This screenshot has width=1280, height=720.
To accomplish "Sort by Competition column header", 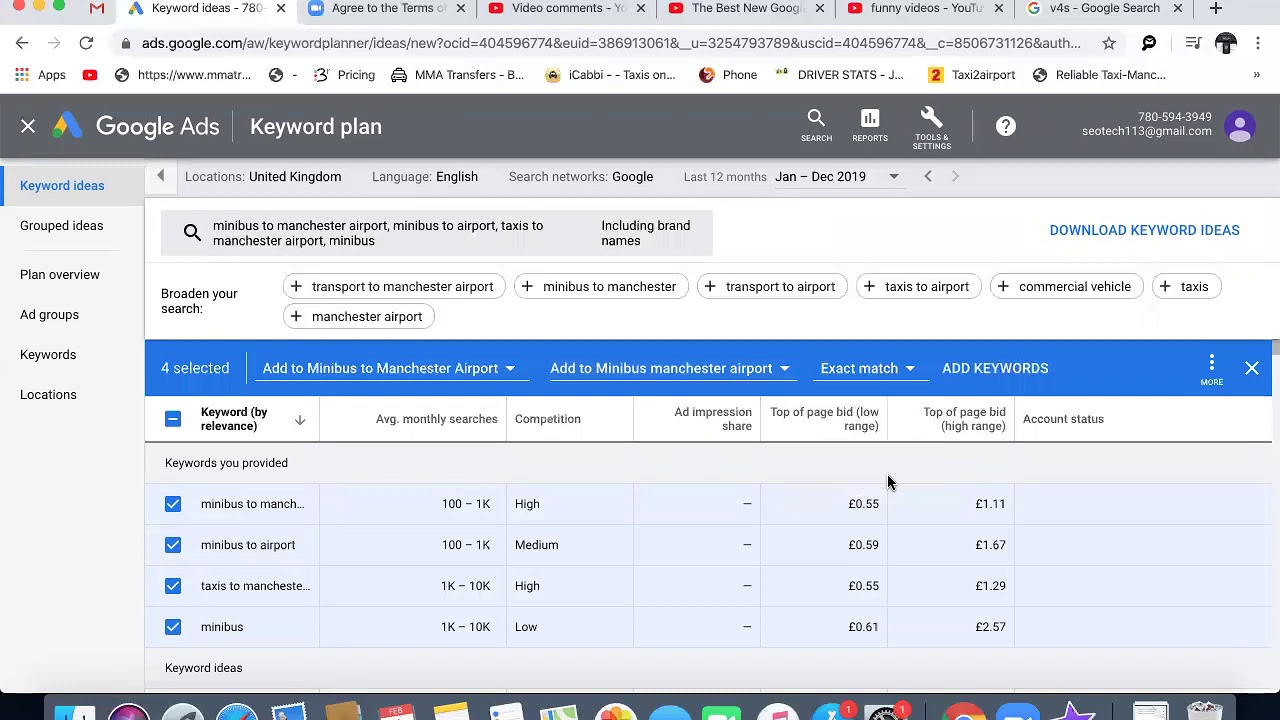I will (547, 419).
